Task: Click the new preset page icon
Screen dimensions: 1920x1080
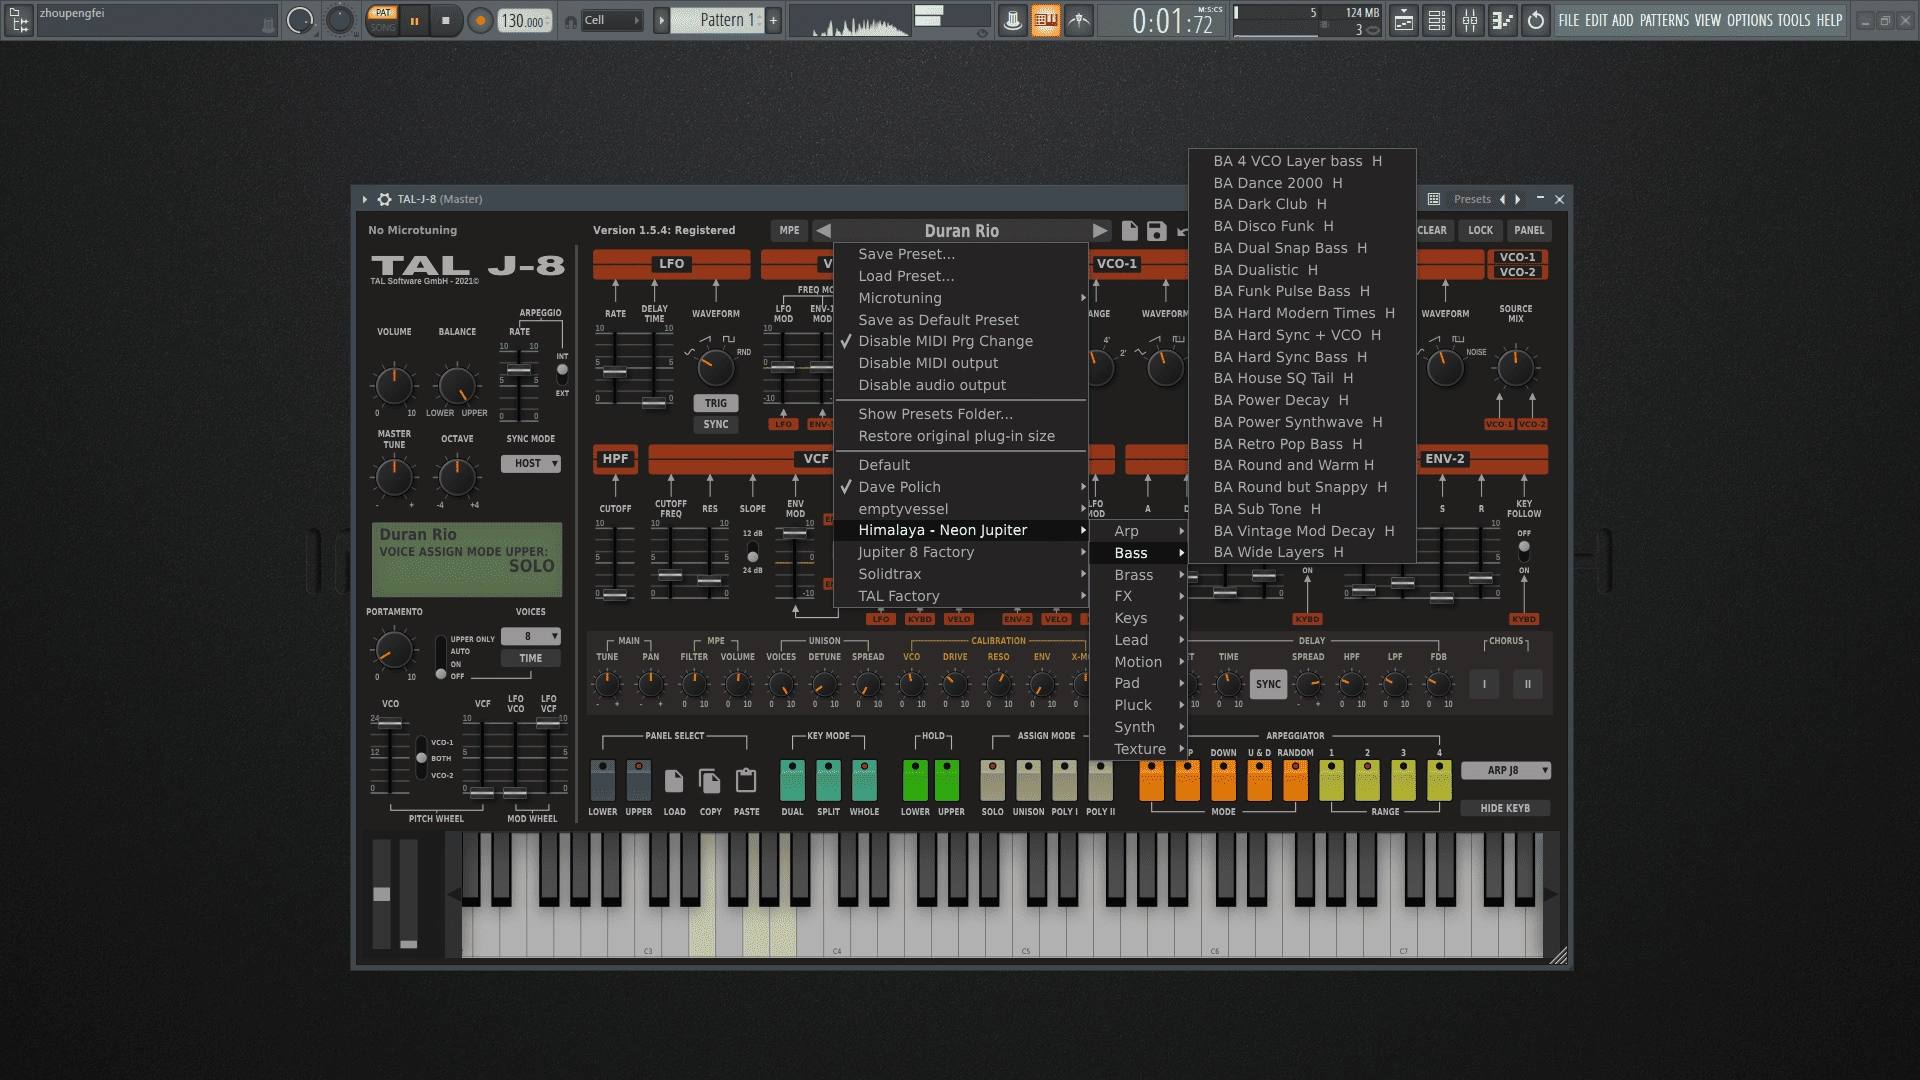Action: [x=1130, y=231]
